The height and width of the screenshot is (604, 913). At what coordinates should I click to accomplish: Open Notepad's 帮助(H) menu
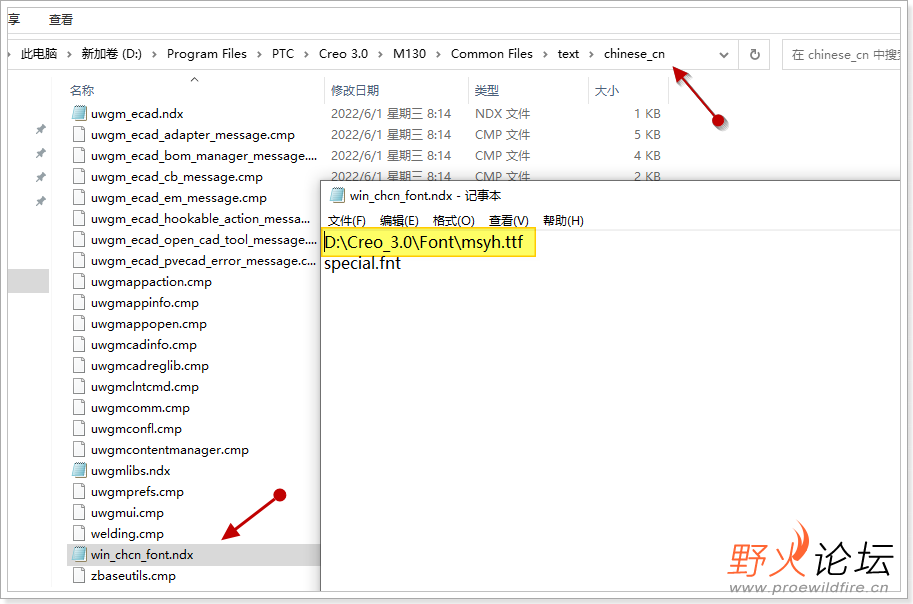pyautogui.click(x=563, y=221)
